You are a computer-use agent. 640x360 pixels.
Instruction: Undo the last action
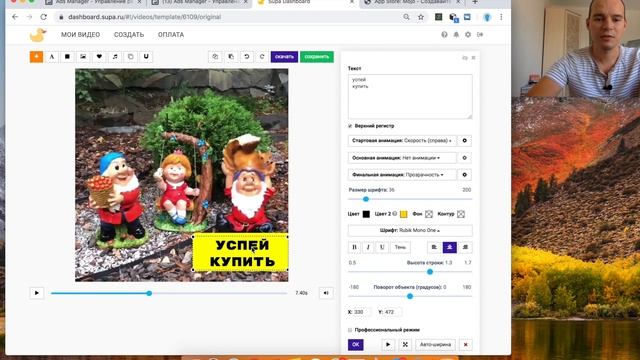(247, 57)
